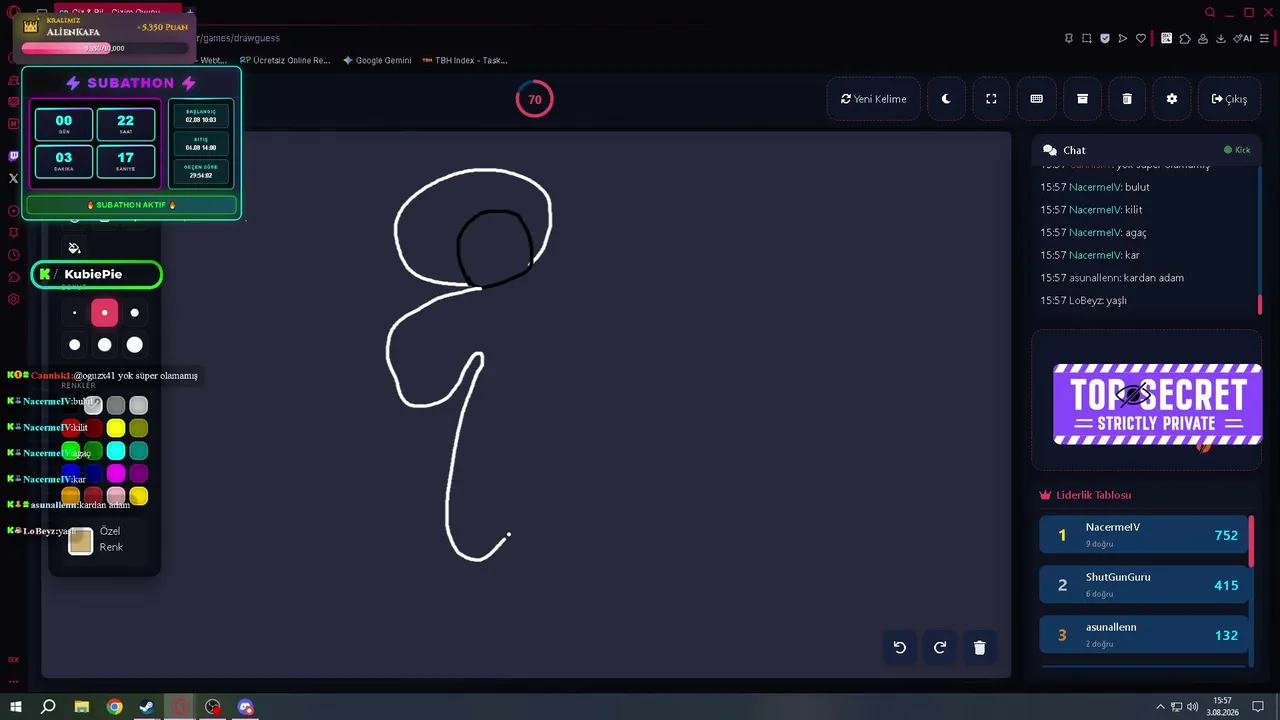
Task: Click the pin icon in the browser address bar
Action: pyautogui.click(x=1069, y=38)
